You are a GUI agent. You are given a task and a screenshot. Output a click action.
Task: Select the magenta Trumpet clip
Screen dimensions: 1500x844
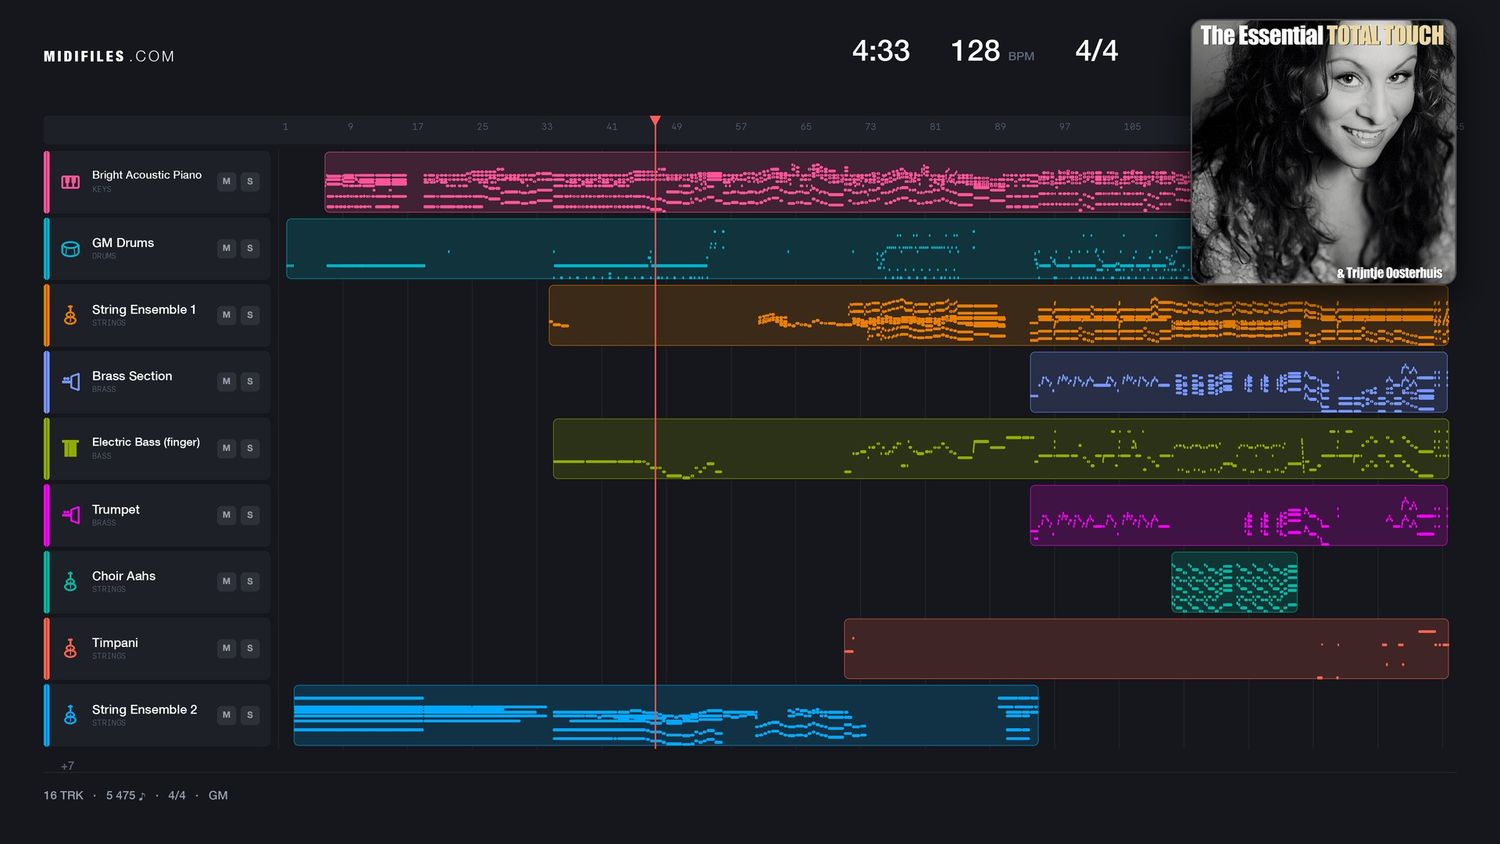point(1239,515)
